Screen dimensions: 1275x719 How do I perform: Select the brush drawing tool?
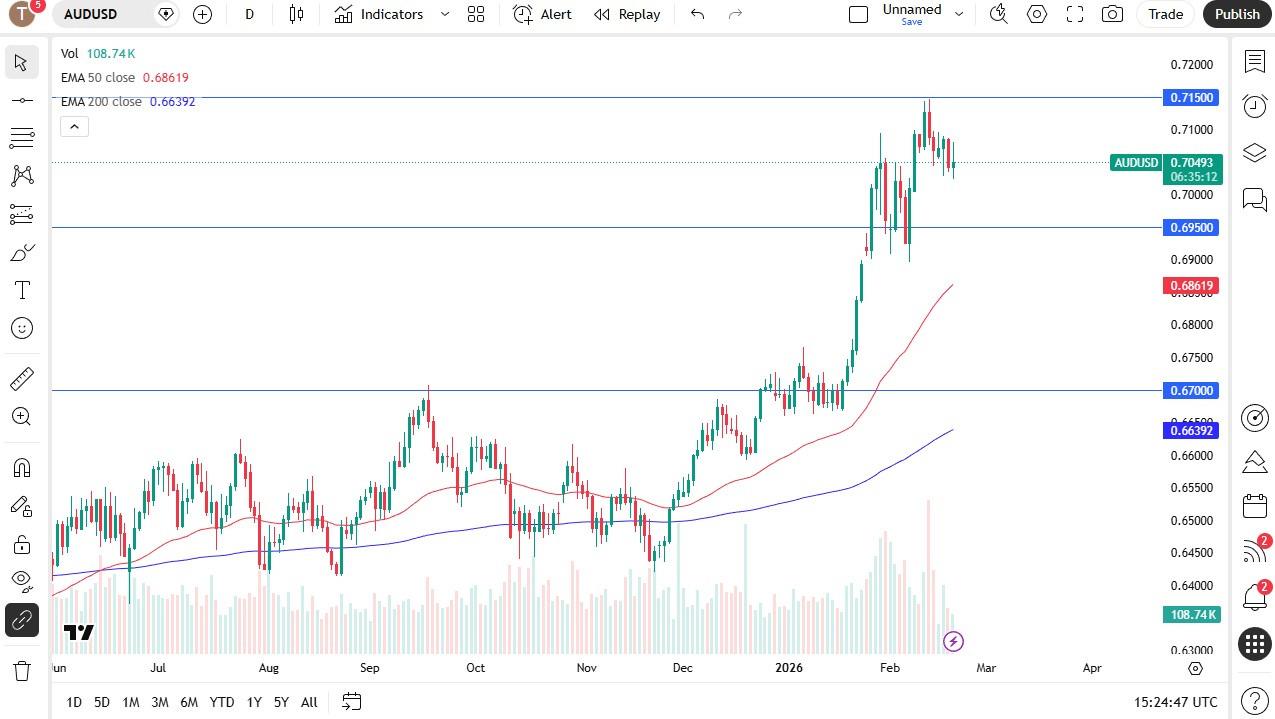(x=22, y=252)
